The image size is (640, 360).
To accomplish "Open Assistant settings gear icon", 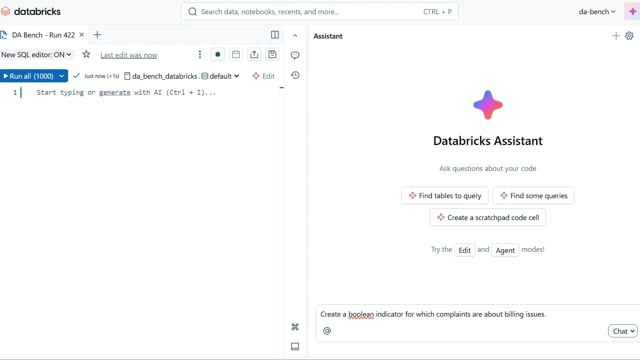I will tap(629, 36).
